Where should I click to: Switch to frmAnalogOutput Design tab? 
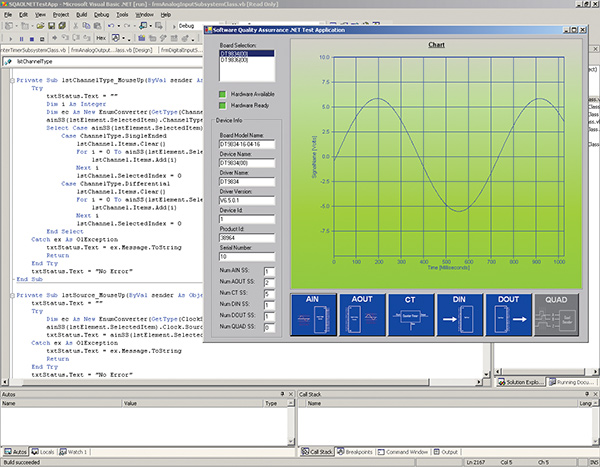(x=112, y=50)
